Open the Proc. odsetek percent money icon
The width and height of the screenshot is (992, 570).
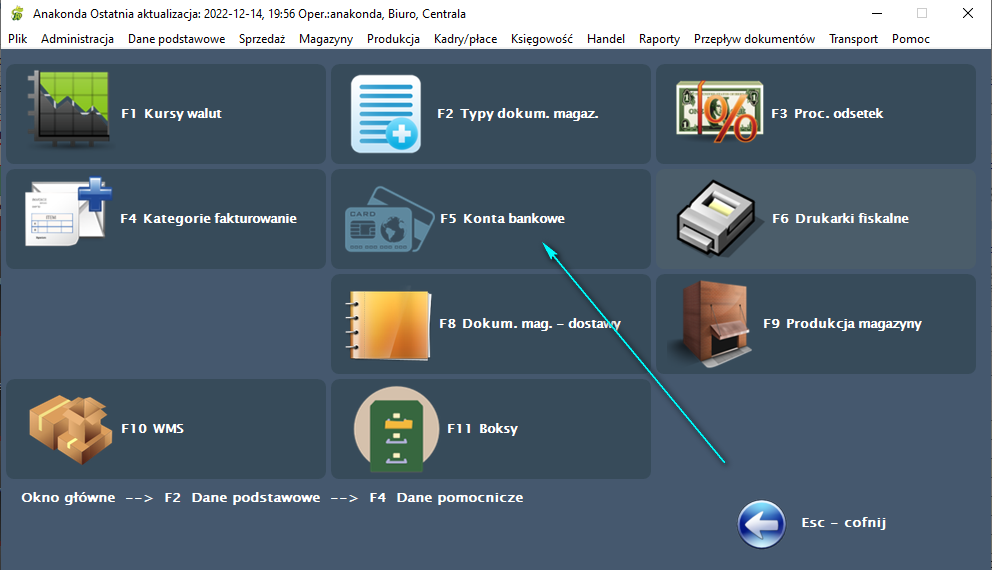pos(719,111)
